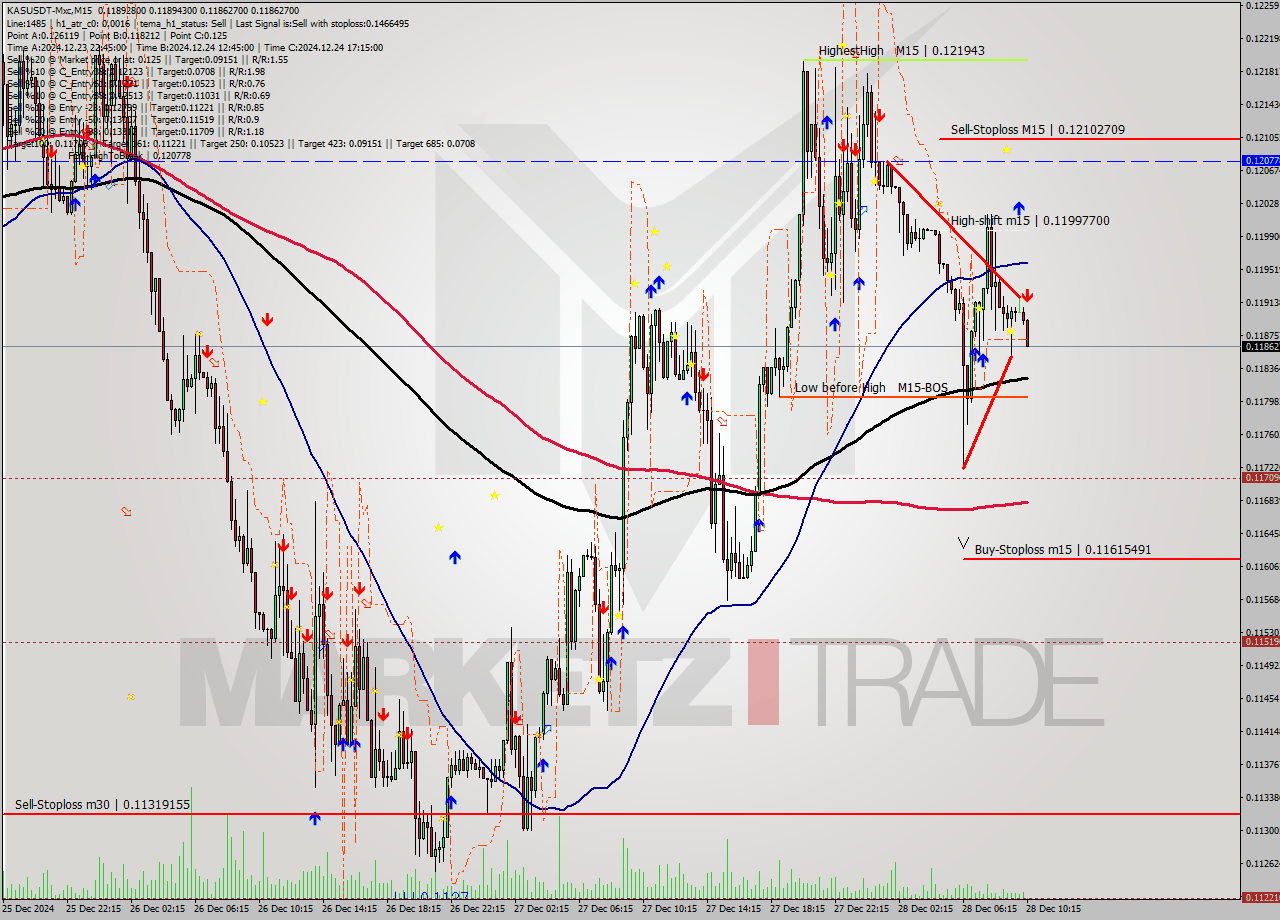Image resolution: width=1280 pixels, height=920 pixels.
Task: Click the red sell arrow beside the latest candle
Action: [1027, 296]
